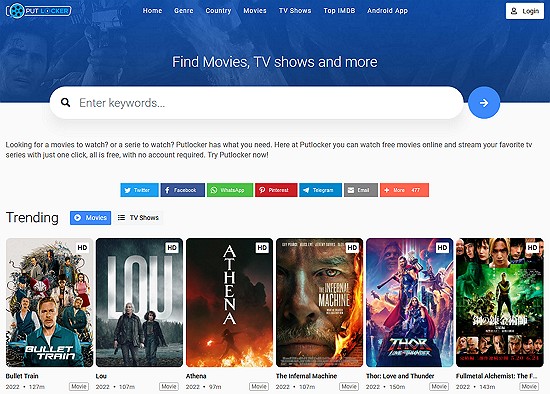Go to Movies in top navigation

coord(255,11)
